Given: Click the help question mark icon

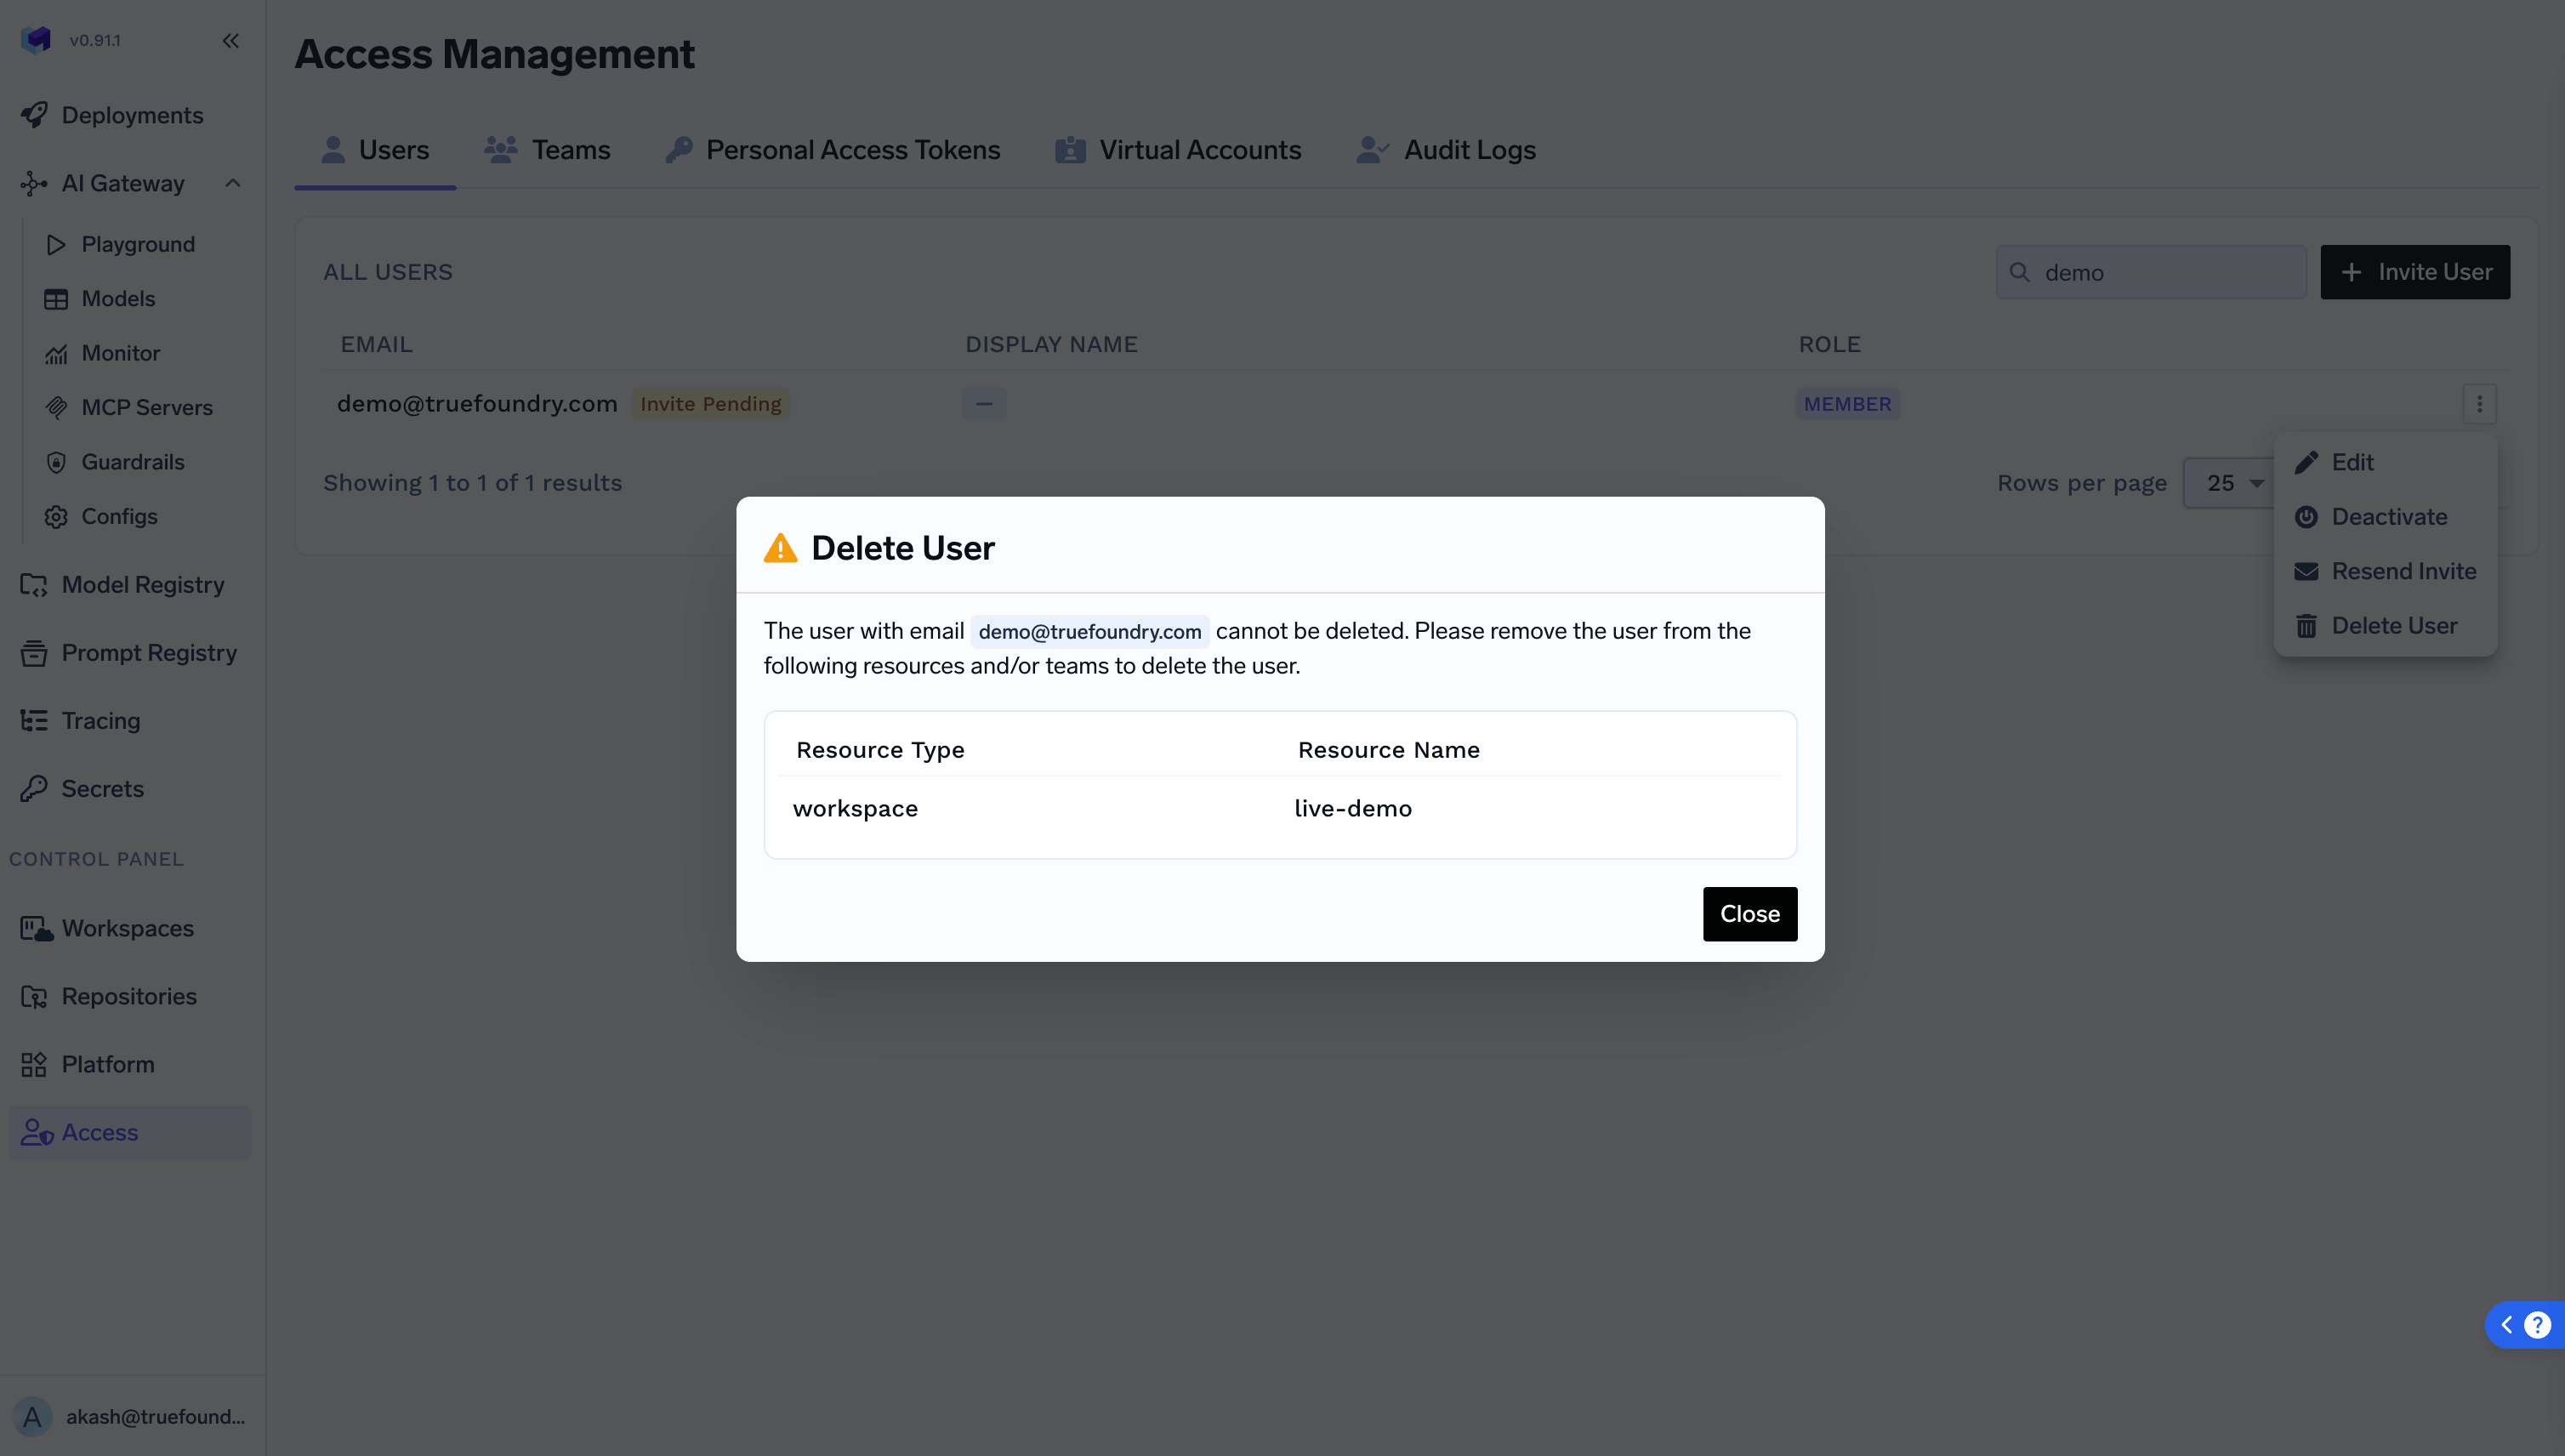Looking at the screenshot, I should point(2537,1325).
